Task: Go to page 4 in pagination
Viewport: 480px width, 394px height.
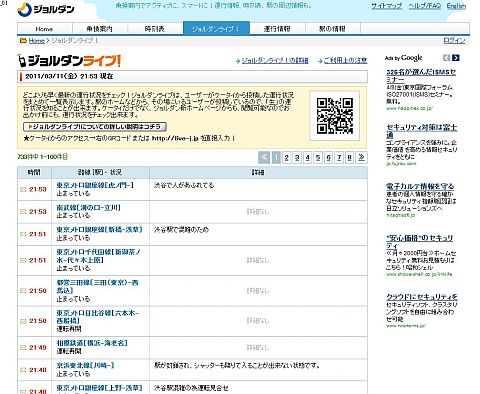Action: [x=307, y=157]
